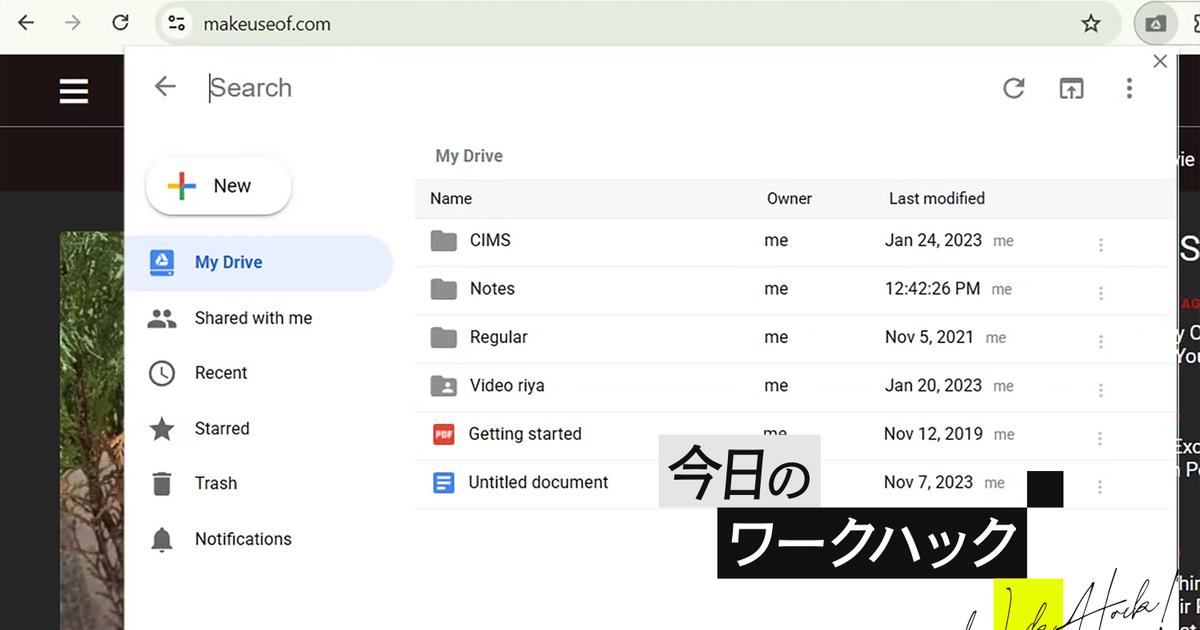The width and height of the screenshot is (1200, 630).
Task: Sort files by the Name column
Action: click(451, 198)
